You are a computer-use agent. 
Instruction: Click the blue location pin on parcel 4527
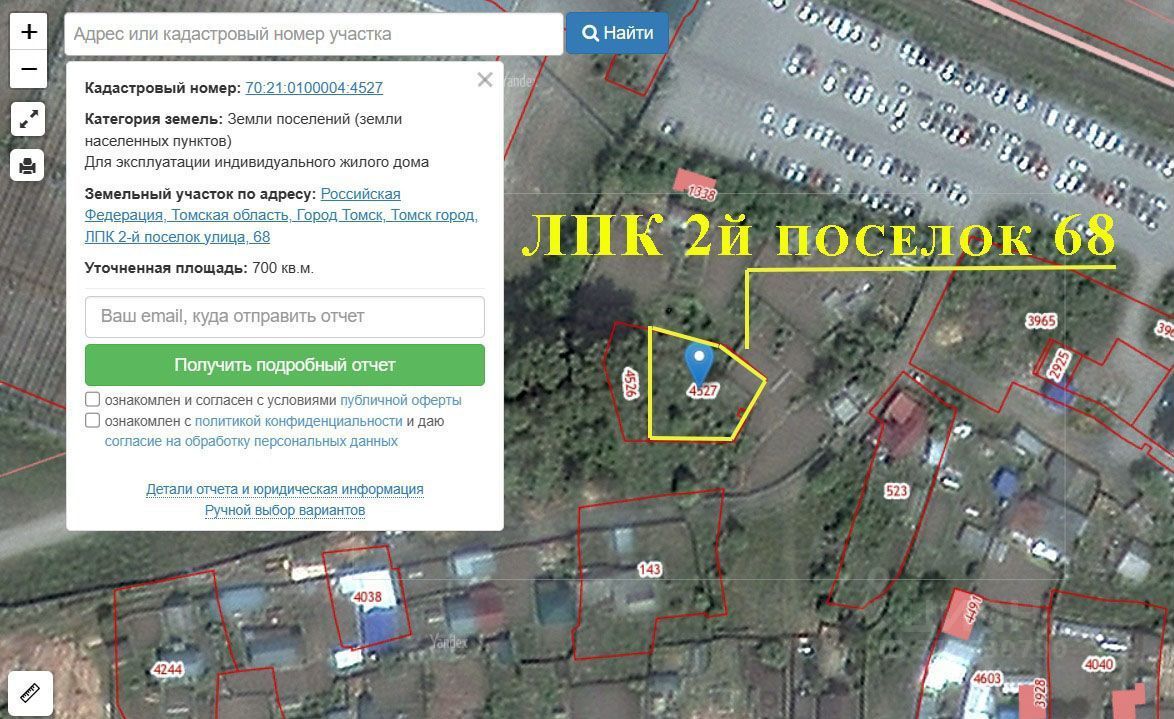(699, 365)
